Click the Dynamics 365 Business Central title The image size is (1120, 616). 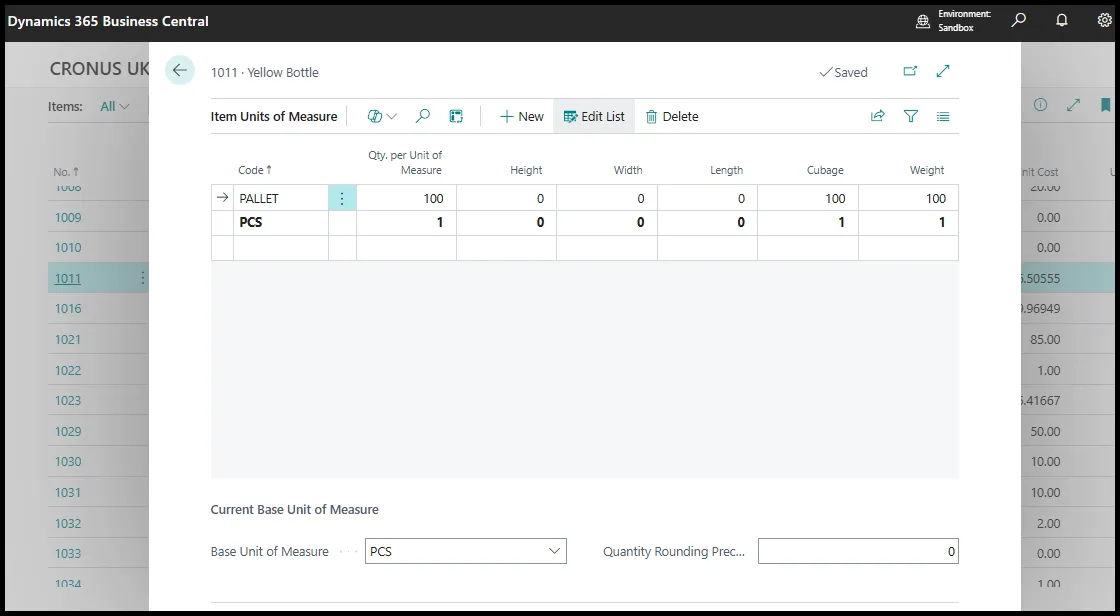108,21
